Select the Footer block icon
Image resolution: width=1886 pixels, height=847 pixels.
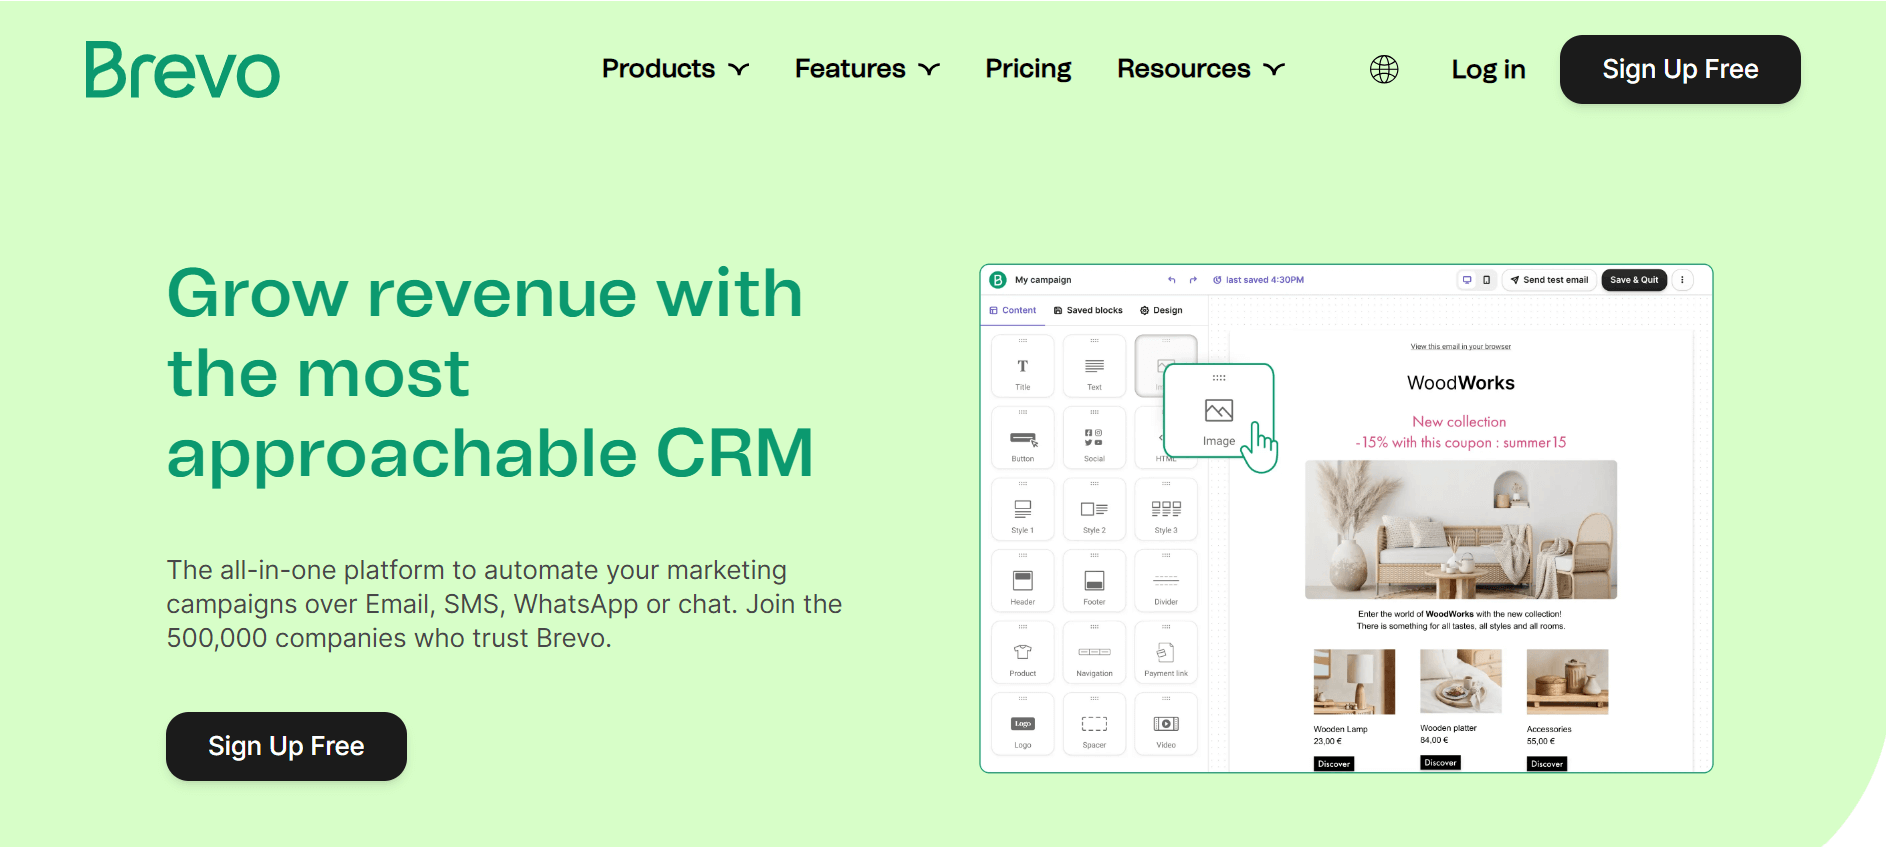[1094, 582]
